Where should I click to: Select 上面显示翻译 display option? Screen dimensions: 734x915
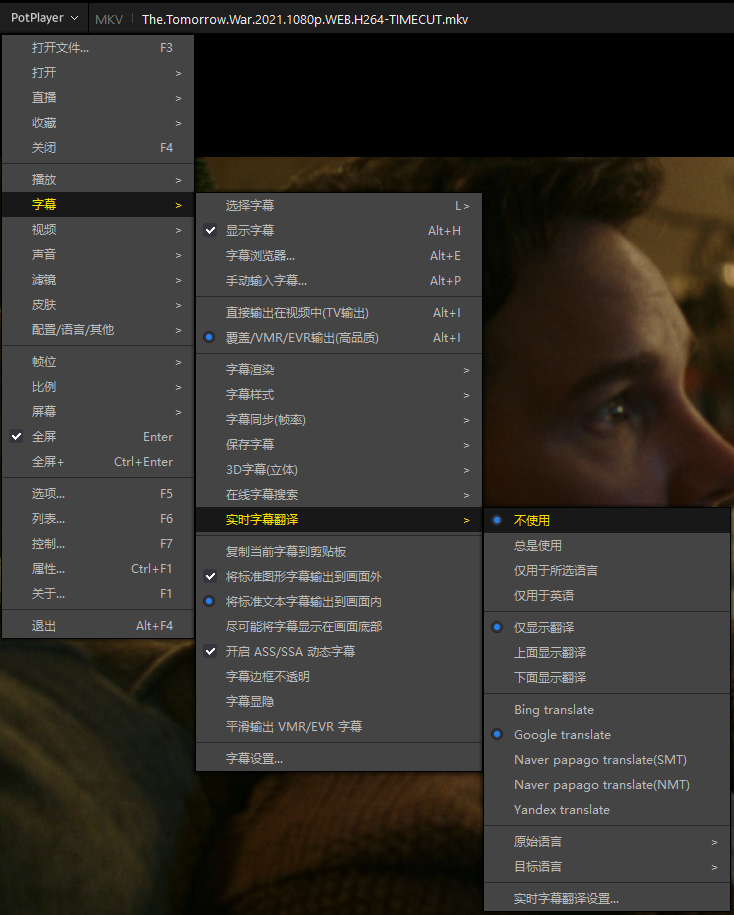549,653
